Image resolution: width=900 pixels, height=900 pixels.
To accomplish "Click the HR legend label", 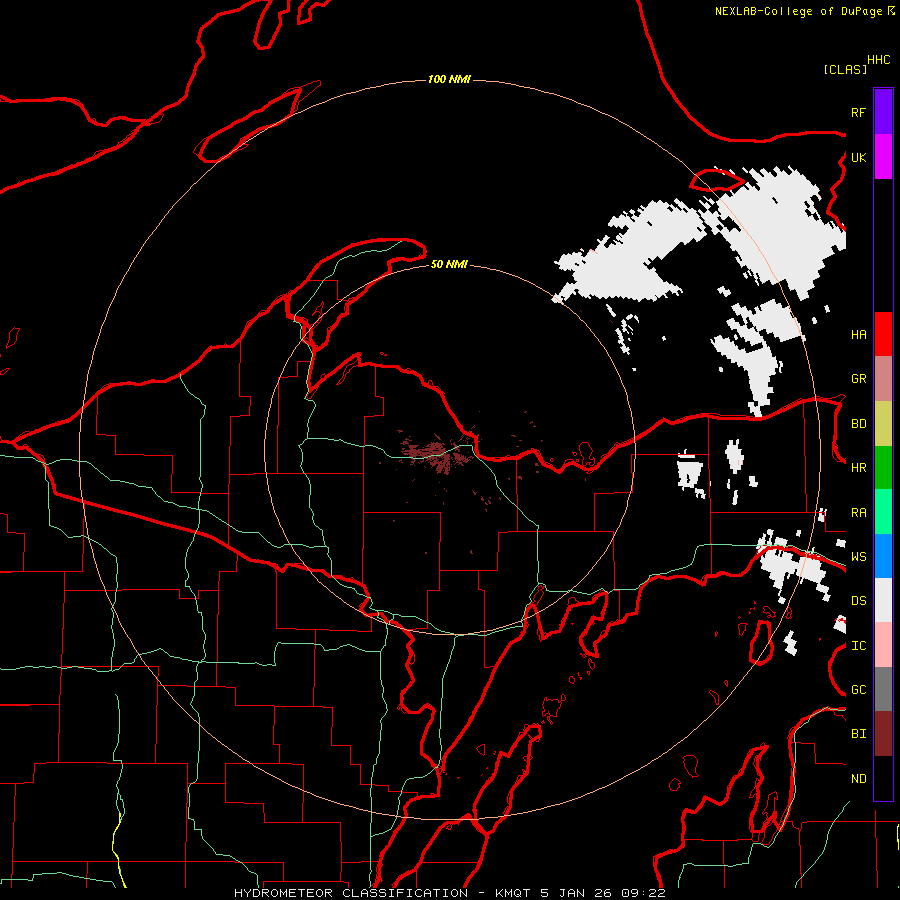I will coord(859,468).
